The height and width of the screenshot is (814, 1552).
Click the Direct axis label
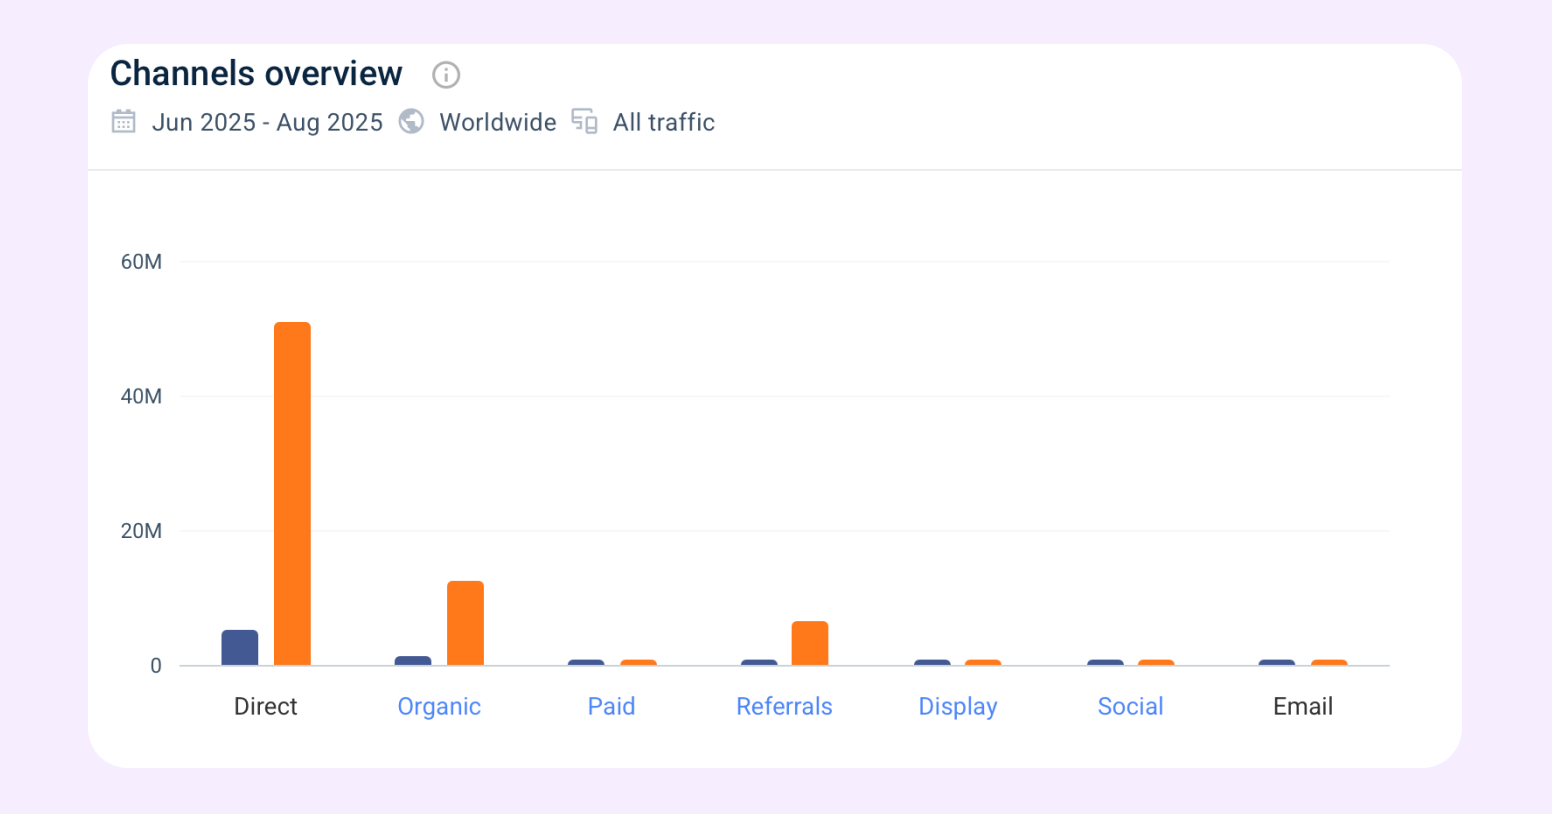click(x=266, y=707)
